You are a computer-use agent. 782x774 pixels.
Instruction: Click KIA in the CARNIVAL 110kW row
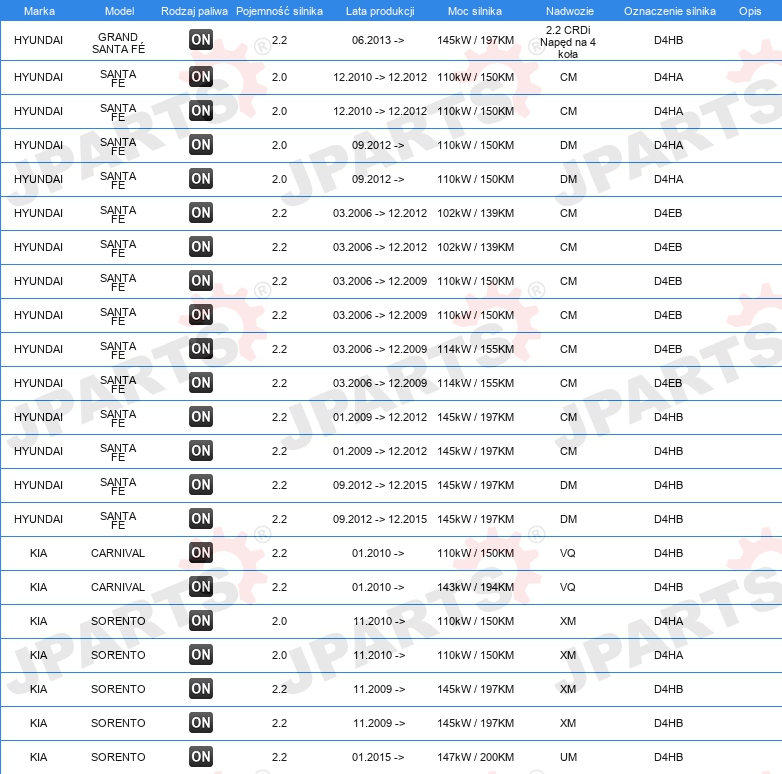point(38,553)
